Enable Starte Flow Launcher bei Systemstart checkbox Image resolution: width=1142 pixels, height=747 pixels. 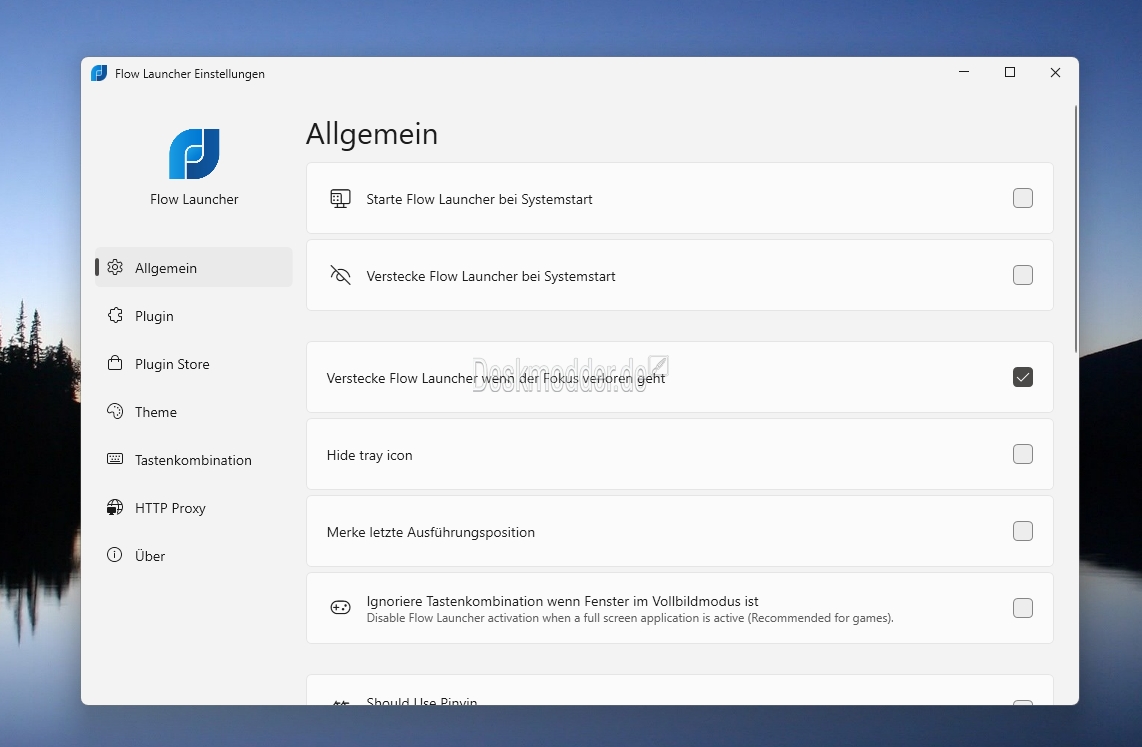tap(1022, 198)
